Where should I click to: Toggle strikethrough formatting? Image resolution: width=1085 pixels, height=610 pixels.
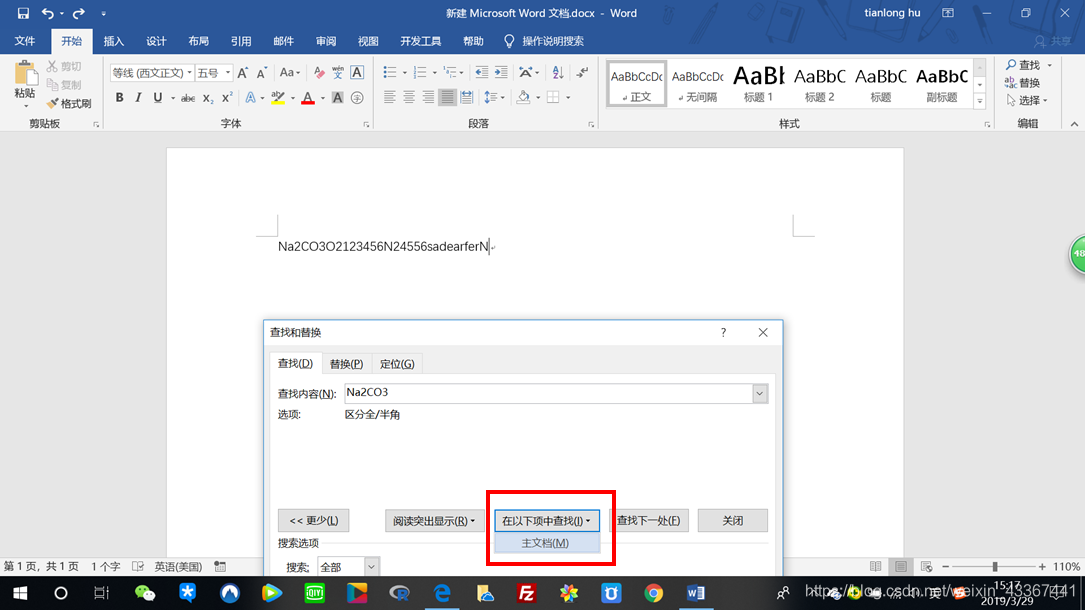click(188, 98)
